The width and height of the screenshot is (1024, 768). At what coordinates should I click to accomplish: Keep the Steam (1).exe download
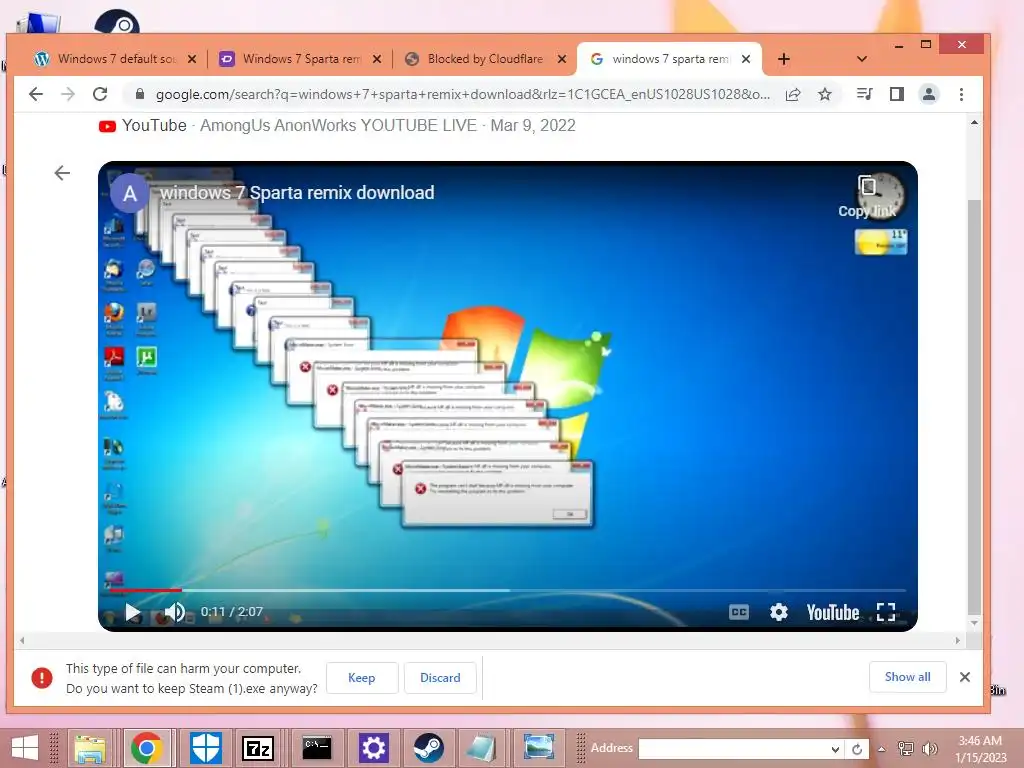(362, 678)
